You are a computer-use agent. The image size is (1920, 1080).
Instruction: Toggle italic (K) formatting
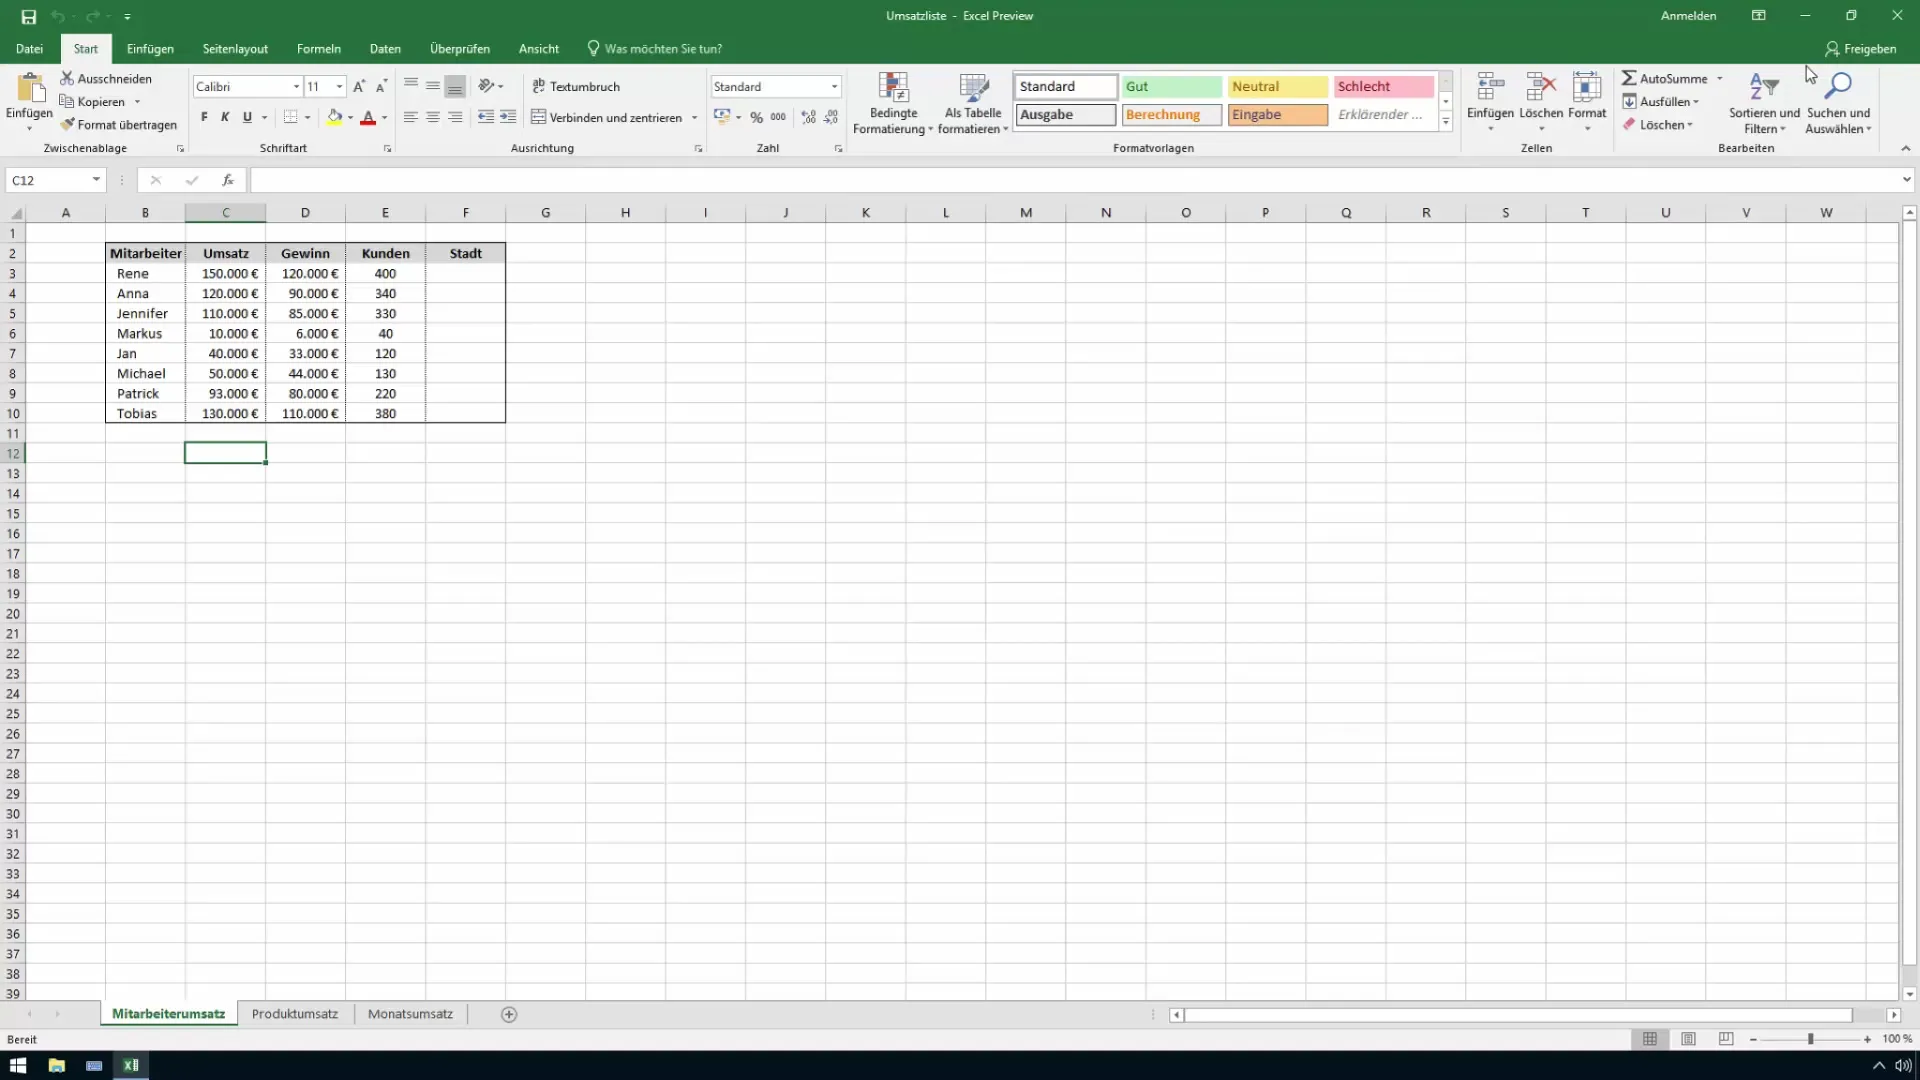point(225,117)
